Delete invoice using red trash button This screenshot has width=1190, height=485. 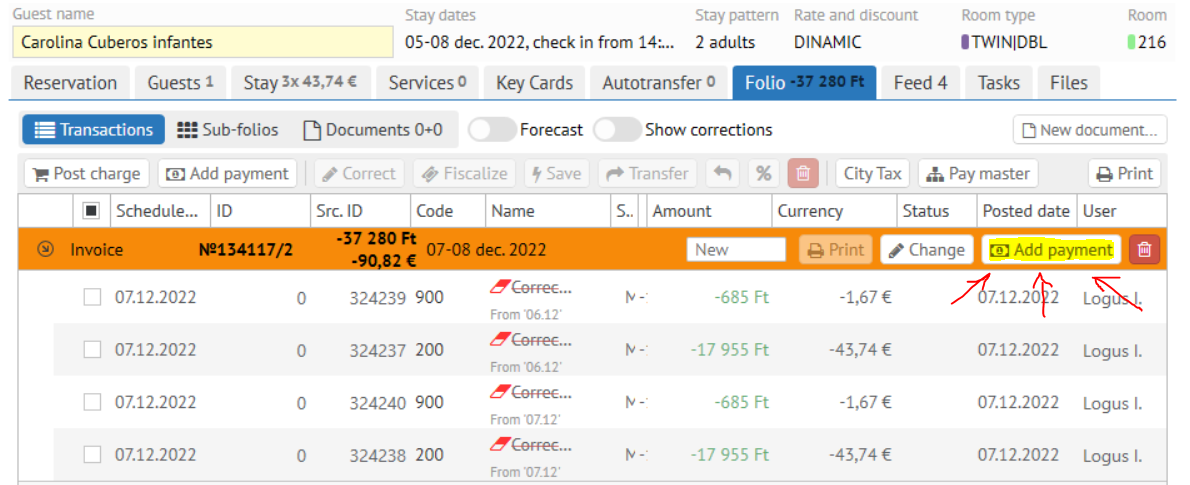tap(1144, 250)
